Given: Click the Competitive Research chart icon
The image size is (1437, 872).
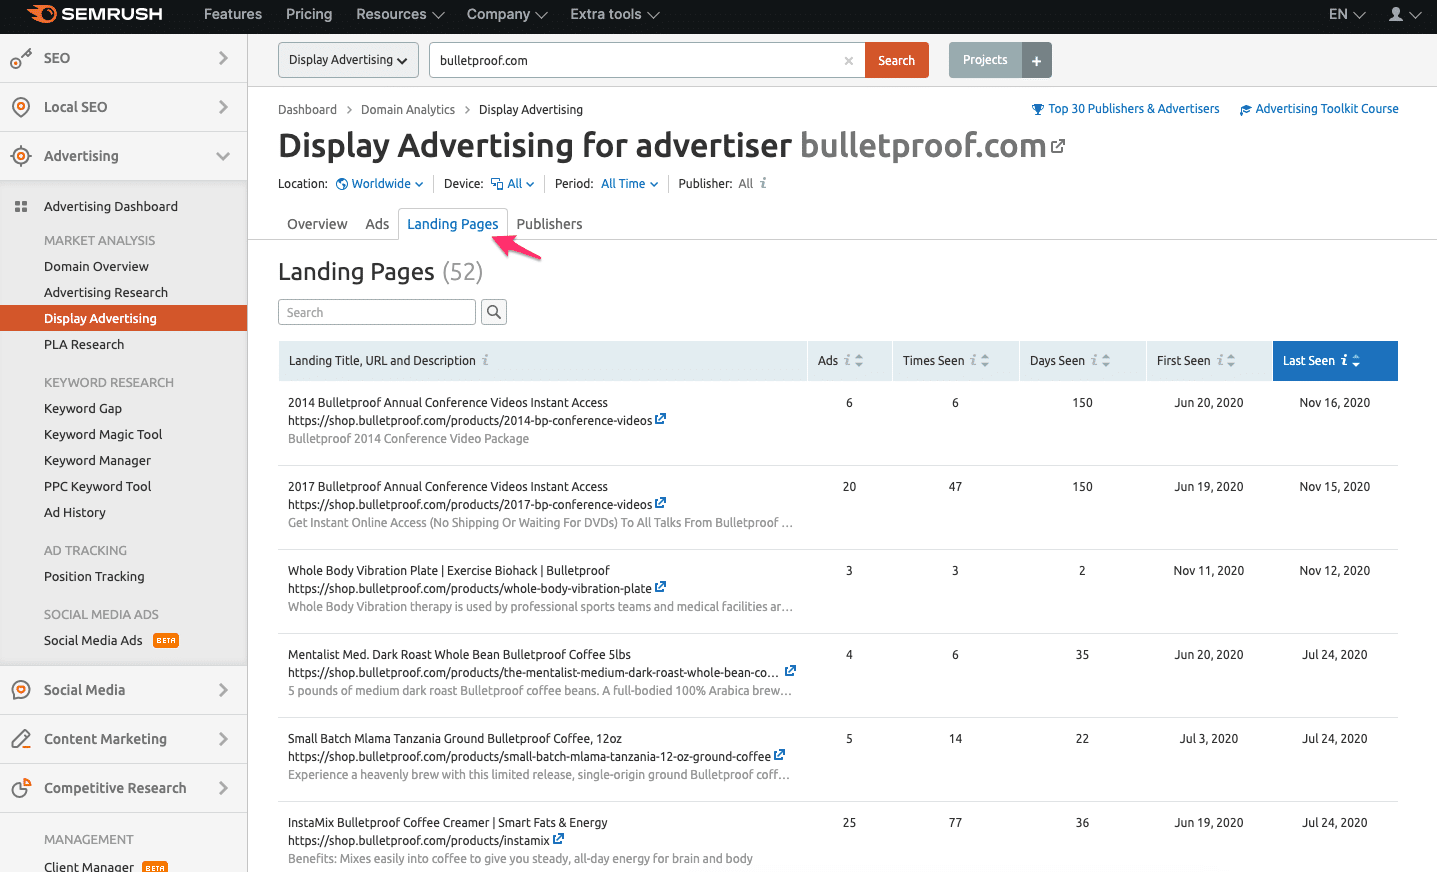Looking at the screenshot, I should coord(21,788).
